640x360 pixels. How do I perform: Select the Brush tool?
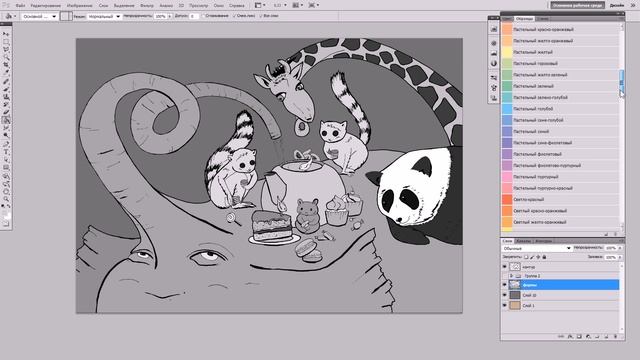coord(6,89)
